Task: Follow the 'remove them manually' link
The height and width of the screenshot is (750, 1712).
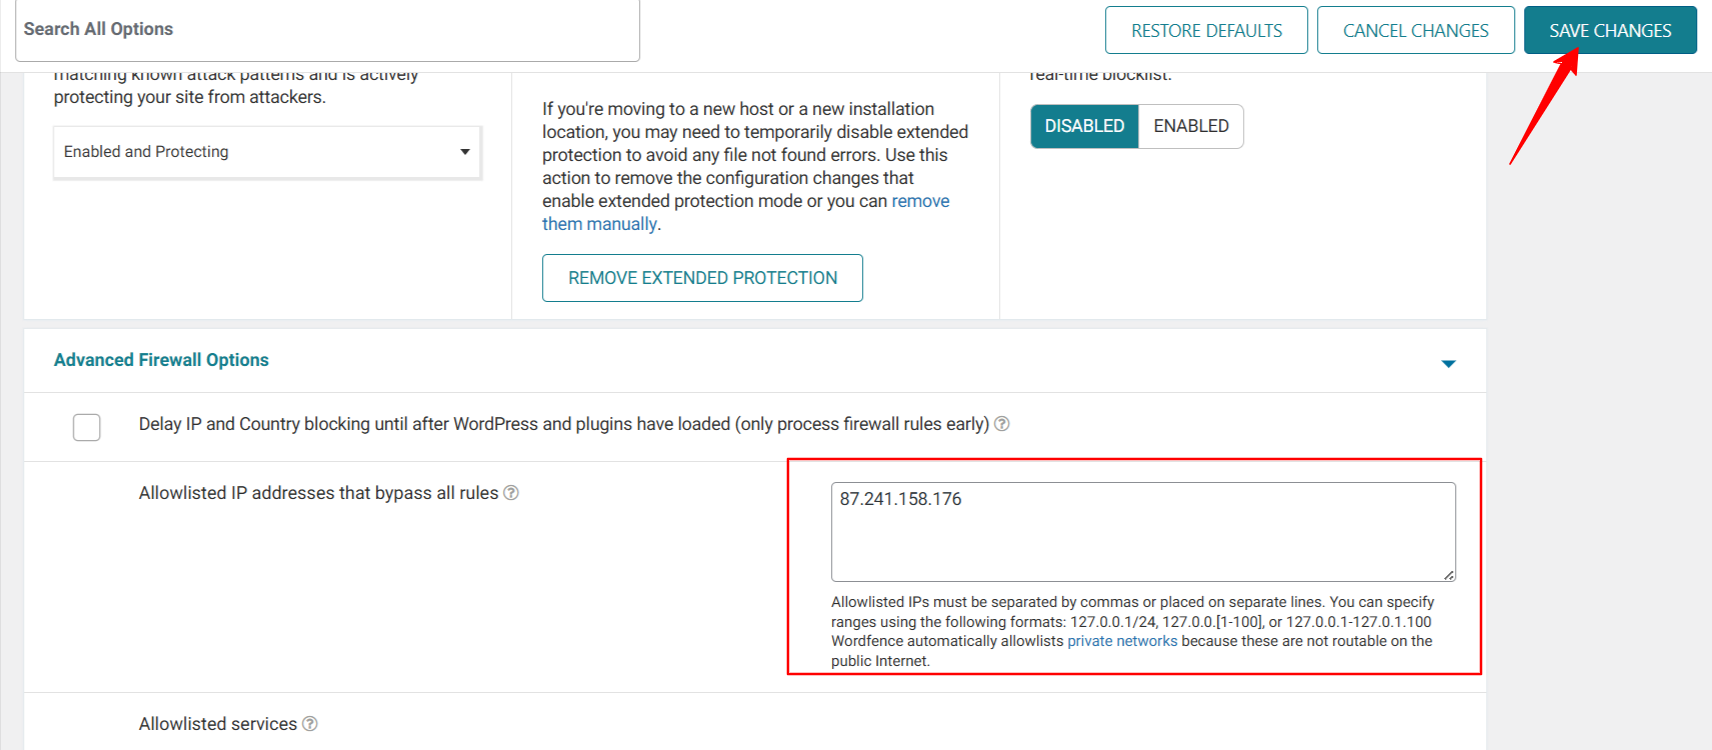Action: tap(600, 224)
